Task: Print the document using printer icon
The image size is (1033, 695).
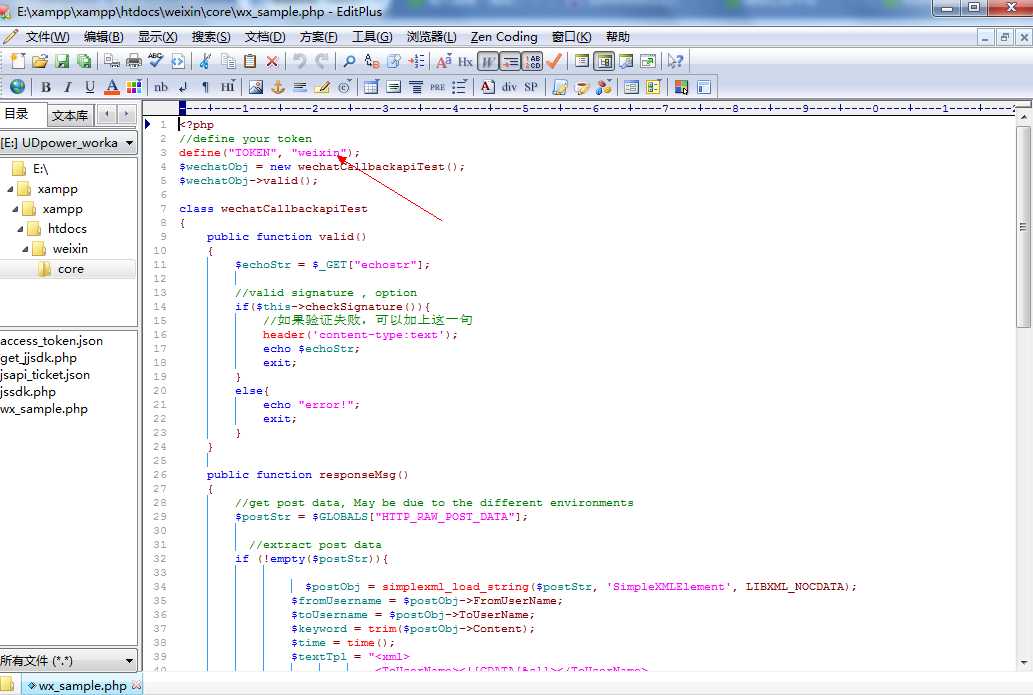Action: click(x=134, y=61)
